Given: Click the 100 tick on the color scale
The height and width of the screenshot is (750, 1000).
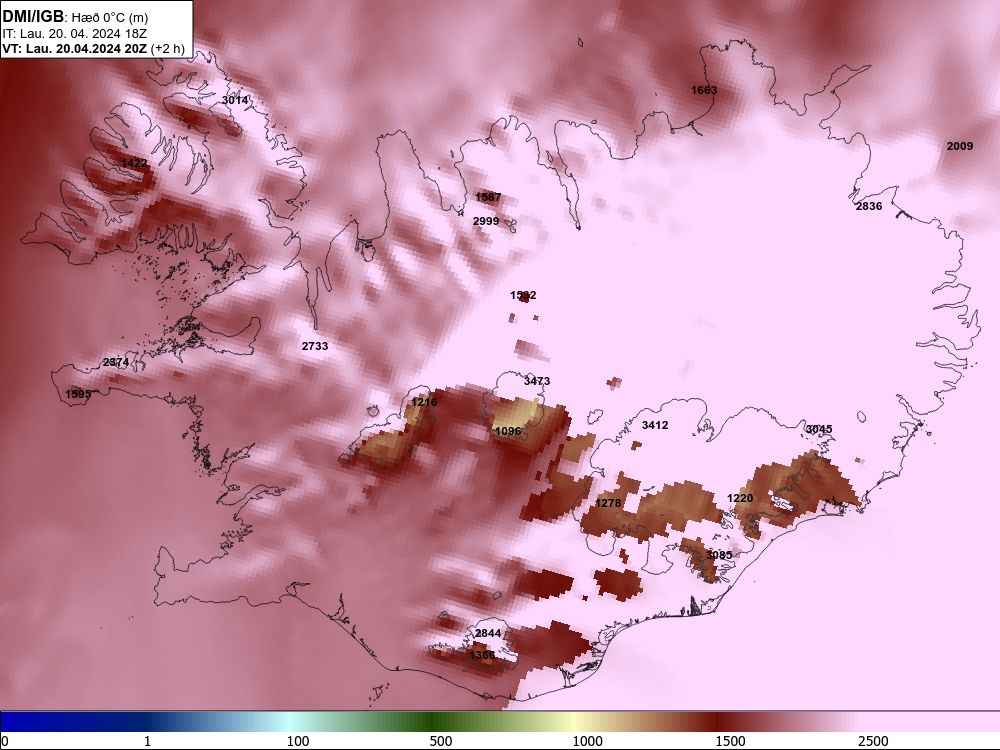Looking at the screenshot, I should coord(298,741).
